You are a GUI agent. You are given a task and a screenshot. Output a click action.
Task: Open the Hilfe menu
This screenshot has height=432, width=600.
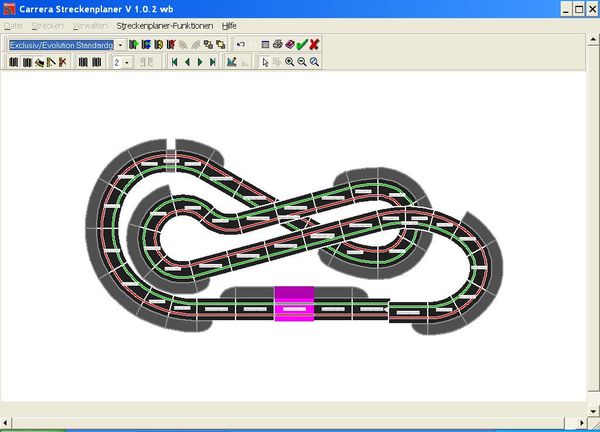[229, 26]
